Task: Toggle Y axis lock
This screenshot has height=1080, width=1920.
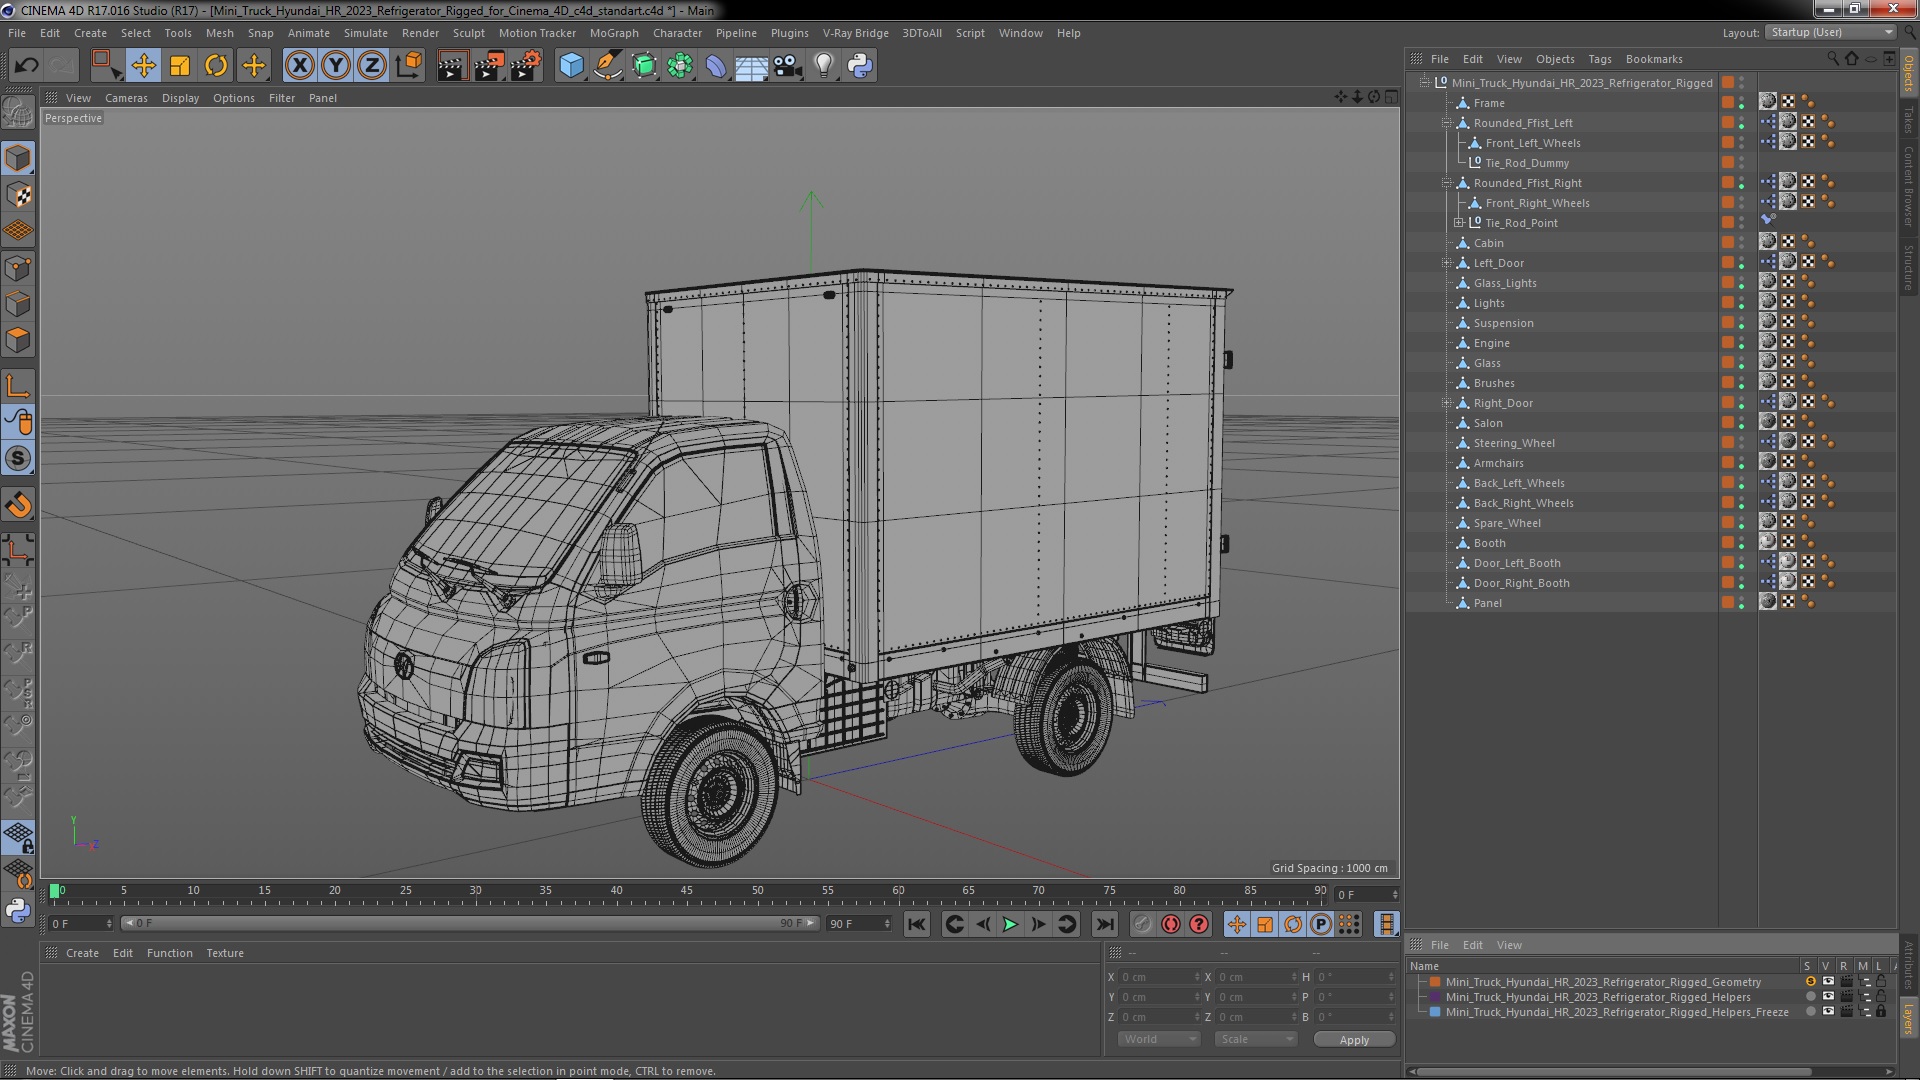Action: [x=336, y=66]
